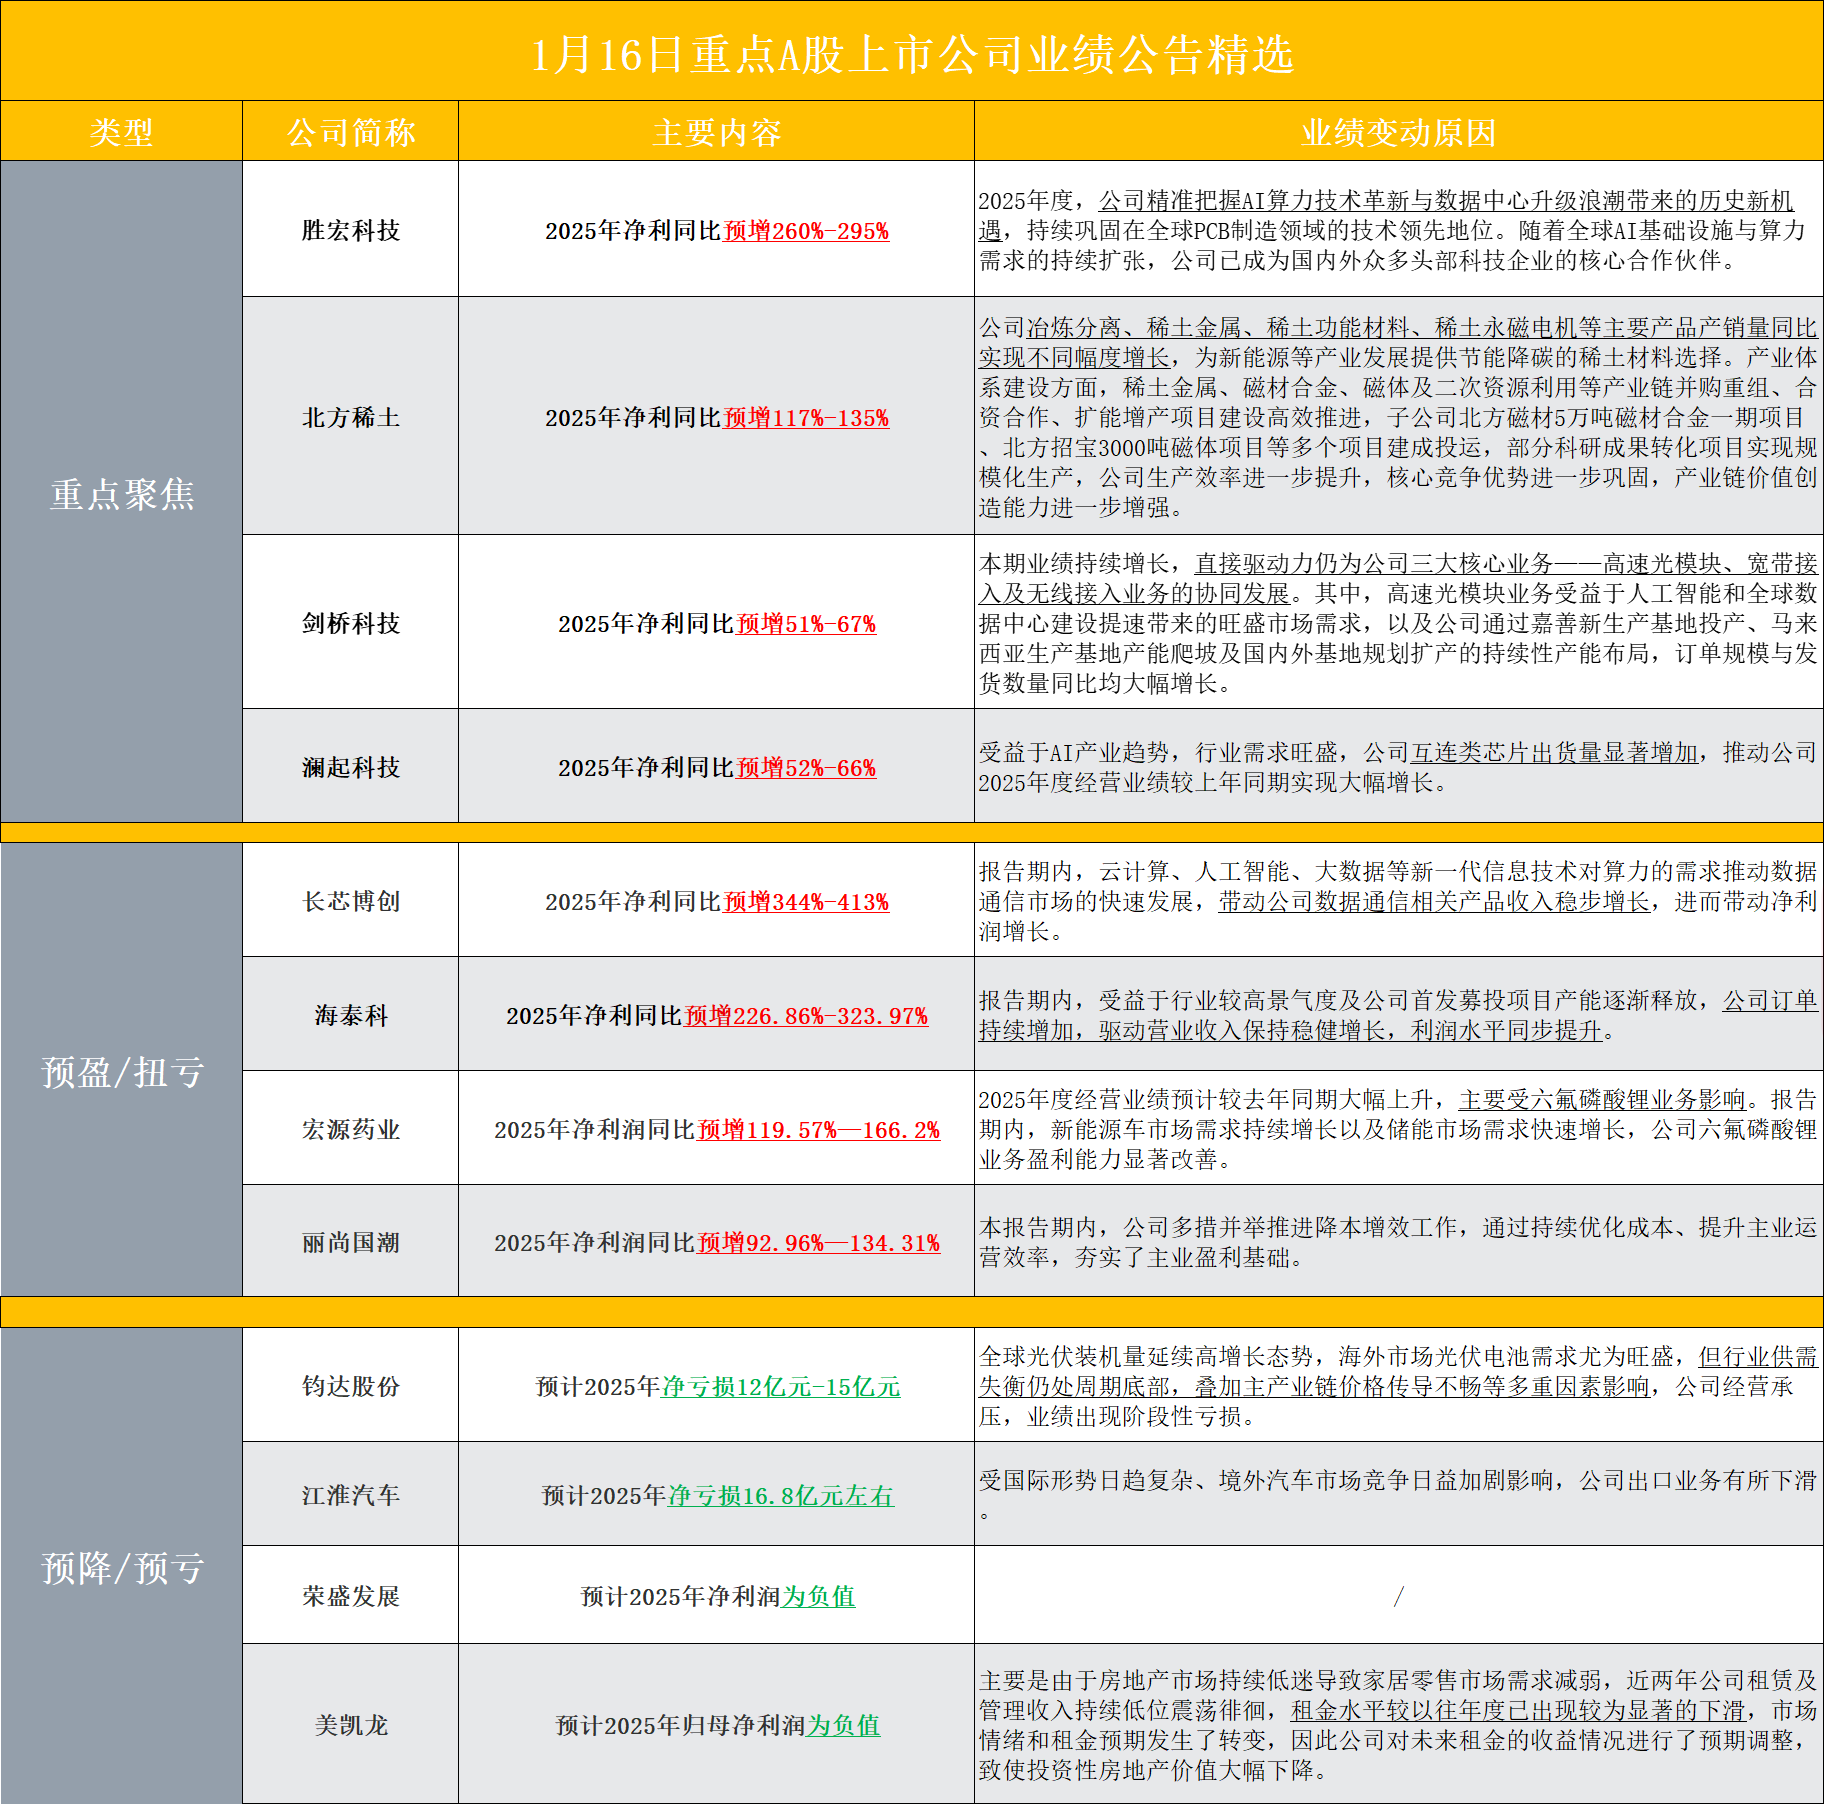Open green '净亏损12亿元-15亿元' text for 钧达股份
The width and height of the screenshot is (1825, 1805).
tap(781, 1387)
